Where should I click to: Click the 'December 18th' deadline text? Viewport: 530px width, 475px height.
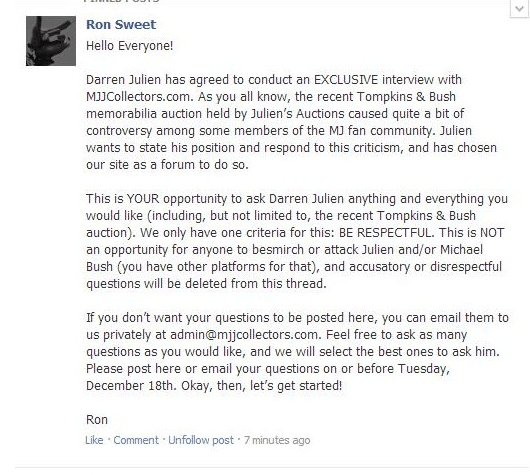tap(130, 386)
